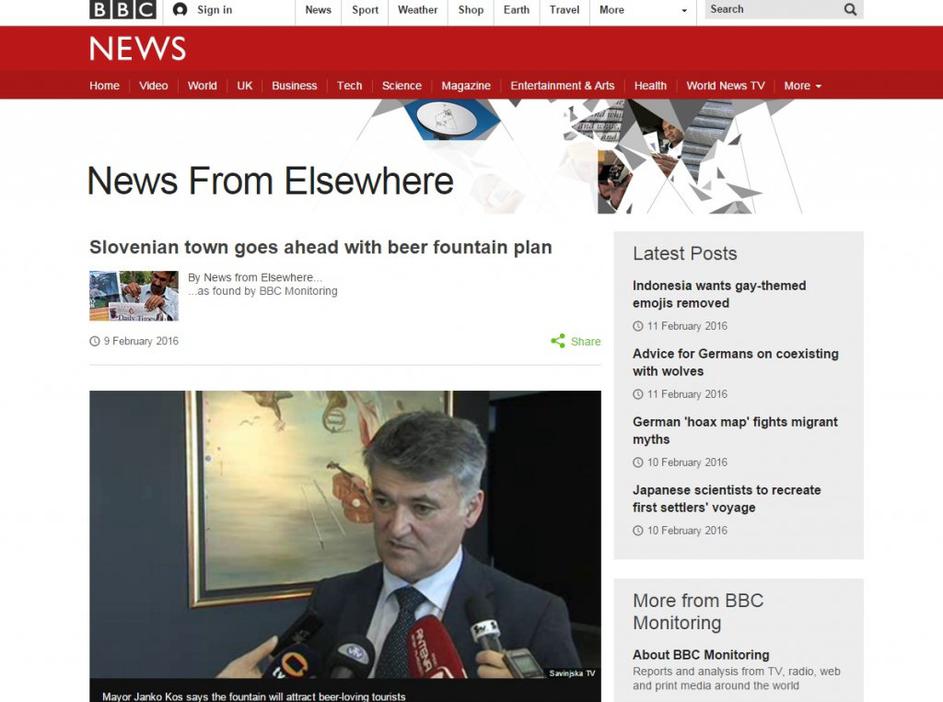The height and width of the screenshot is (702, 943).
Task: Click into the Search input field
Action: tap(773, 10)
